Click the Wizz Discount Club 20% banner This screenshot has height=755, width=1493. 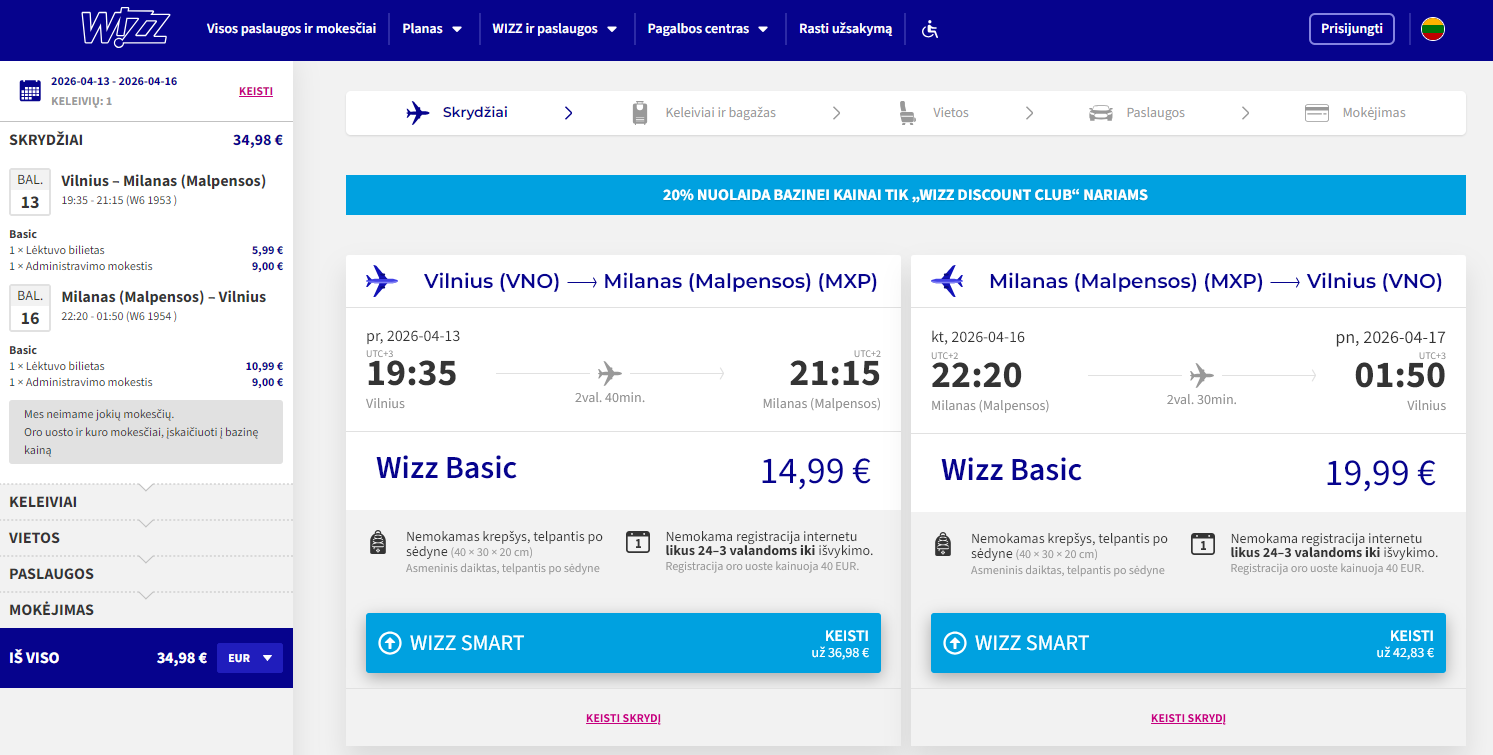(905, 195)
